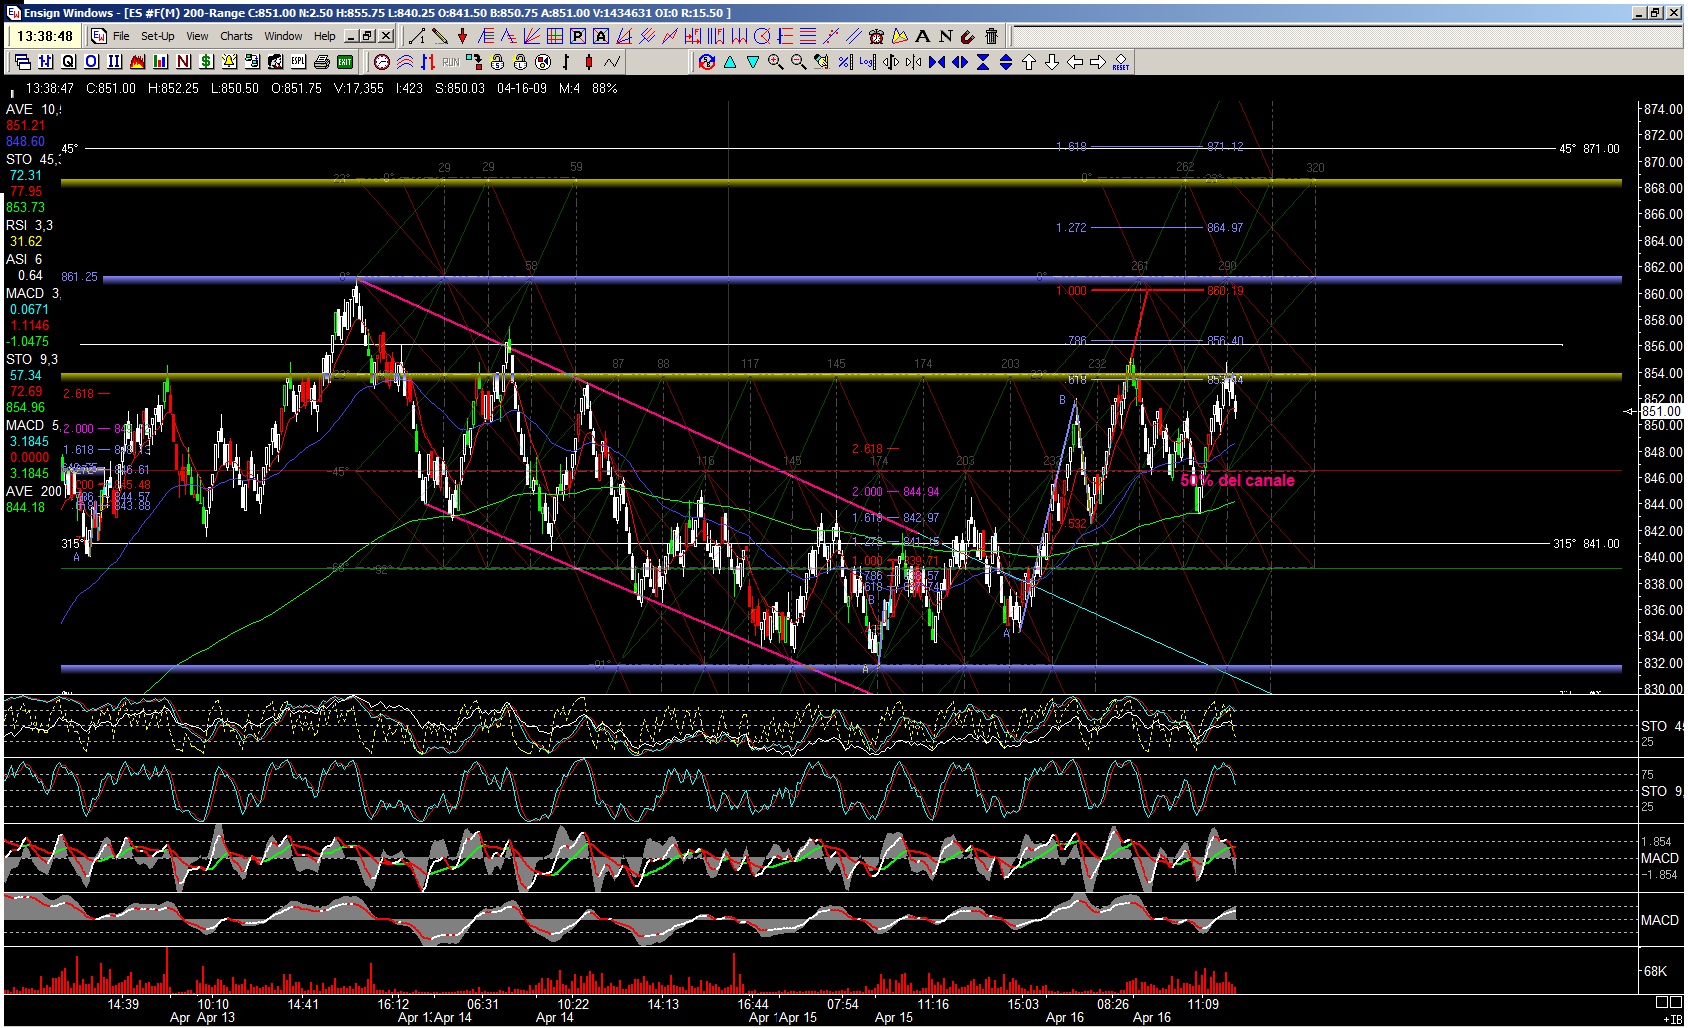The height and width of the screenshot is (1028, 1688).
Task: Toggle the RUN button
Action: 451,62
